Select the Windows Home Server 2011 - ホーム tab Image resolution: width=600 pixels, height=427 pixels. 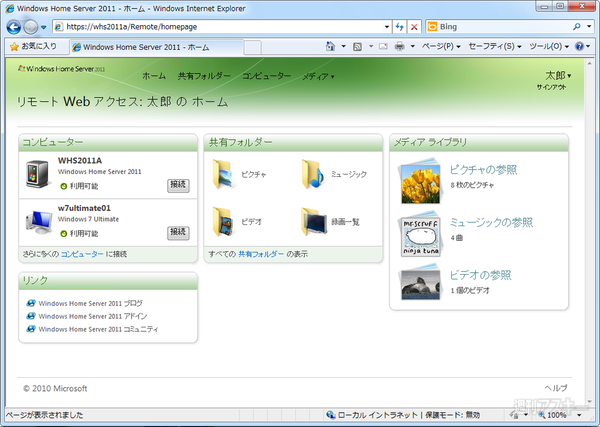tap(157, 47)
